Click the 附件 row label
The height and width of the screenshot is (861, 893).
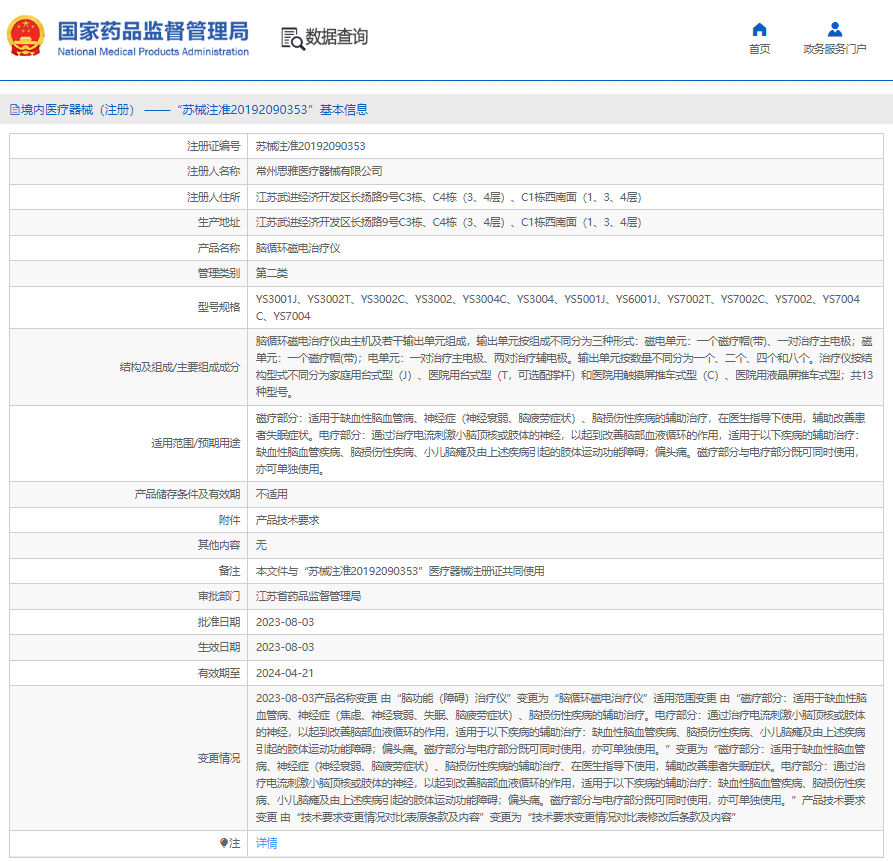pos(230,520)
